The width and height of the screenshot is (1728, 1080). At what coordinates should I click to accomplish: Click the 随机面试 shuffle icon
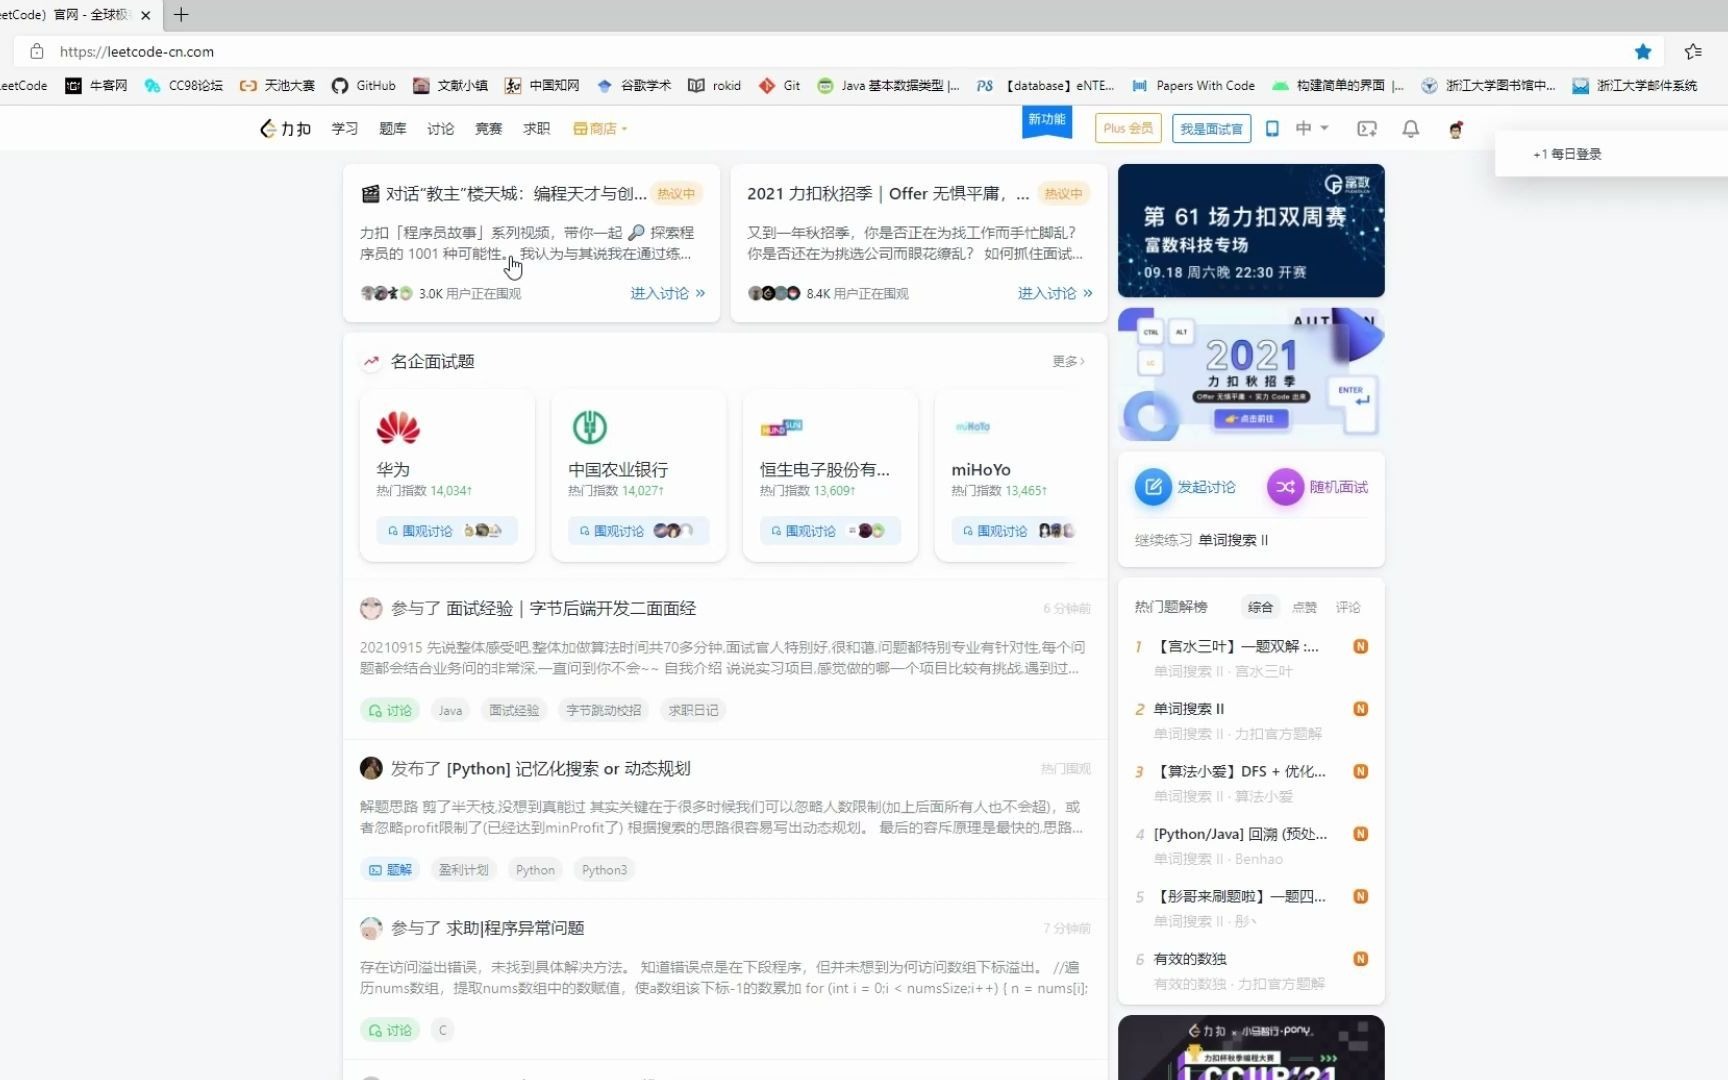point(1285,487)
